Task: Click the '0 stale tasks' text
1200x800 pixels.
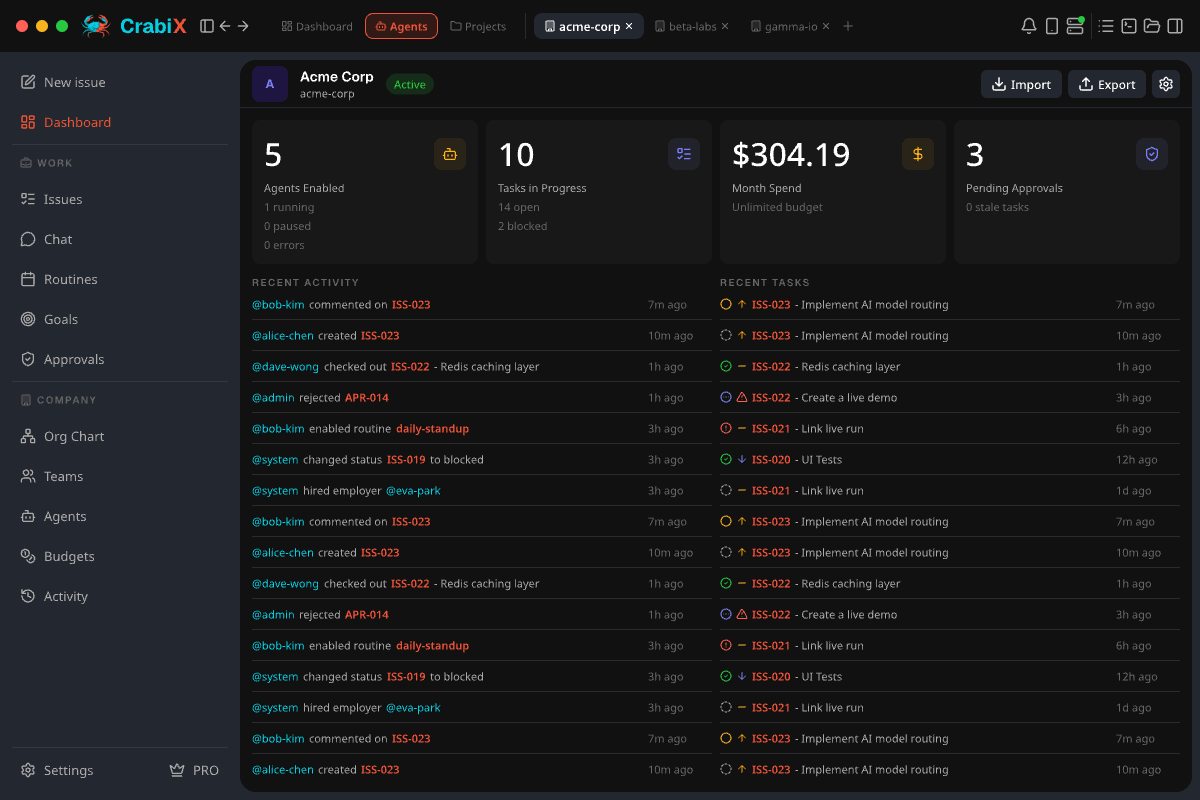Action: pos(997,207)
